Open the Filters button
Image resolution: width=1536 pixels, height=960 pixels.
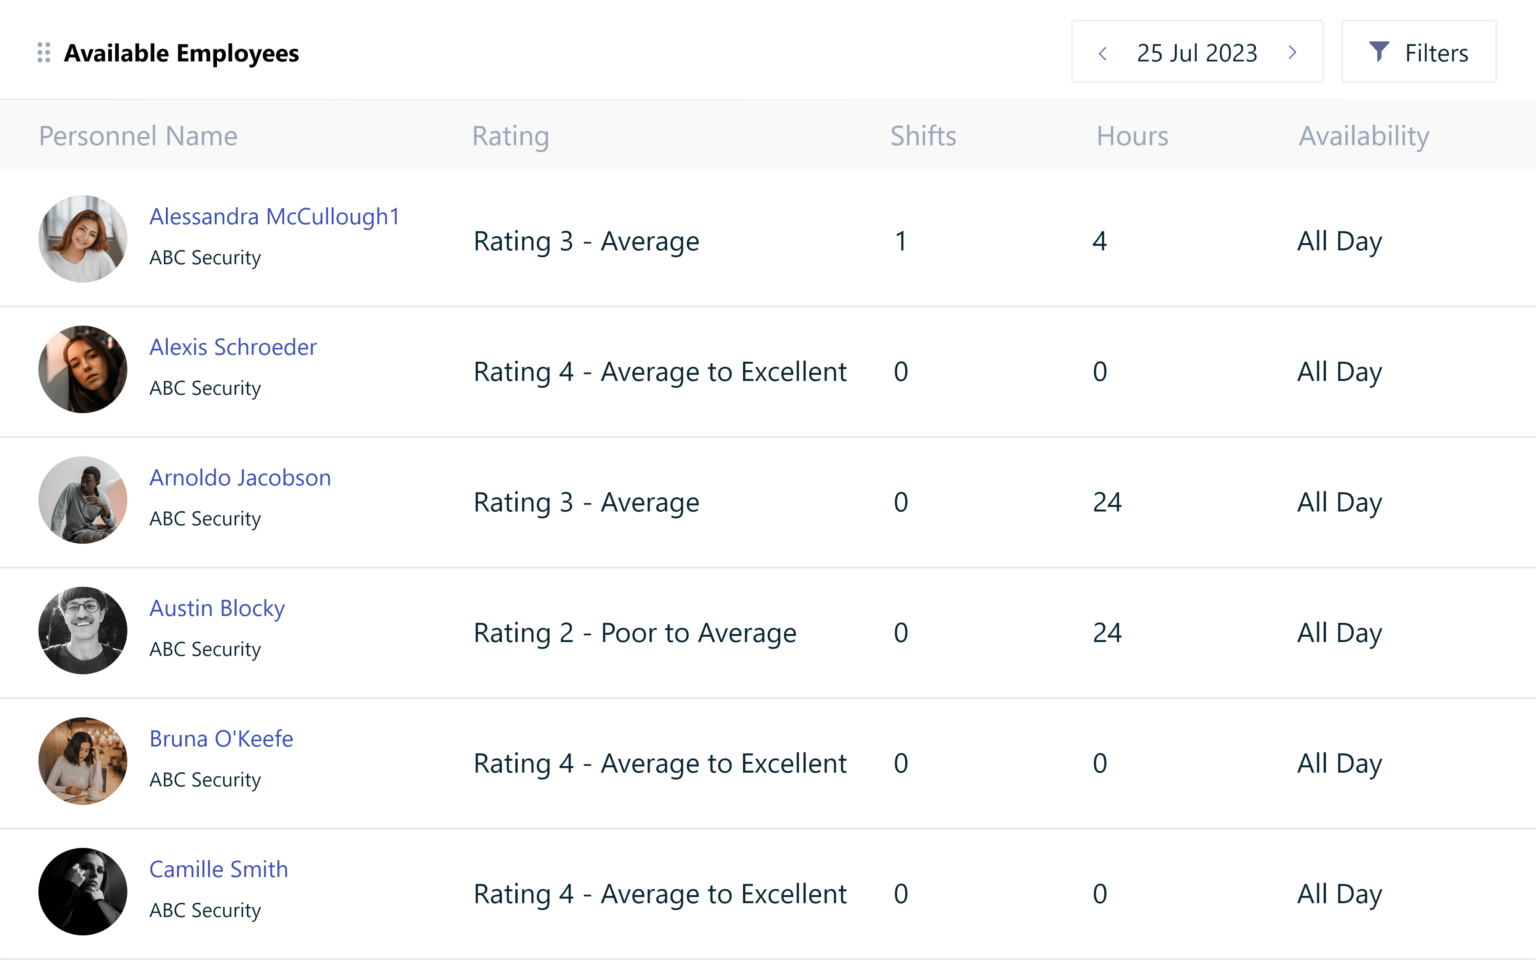click(x=1418, y=52)
